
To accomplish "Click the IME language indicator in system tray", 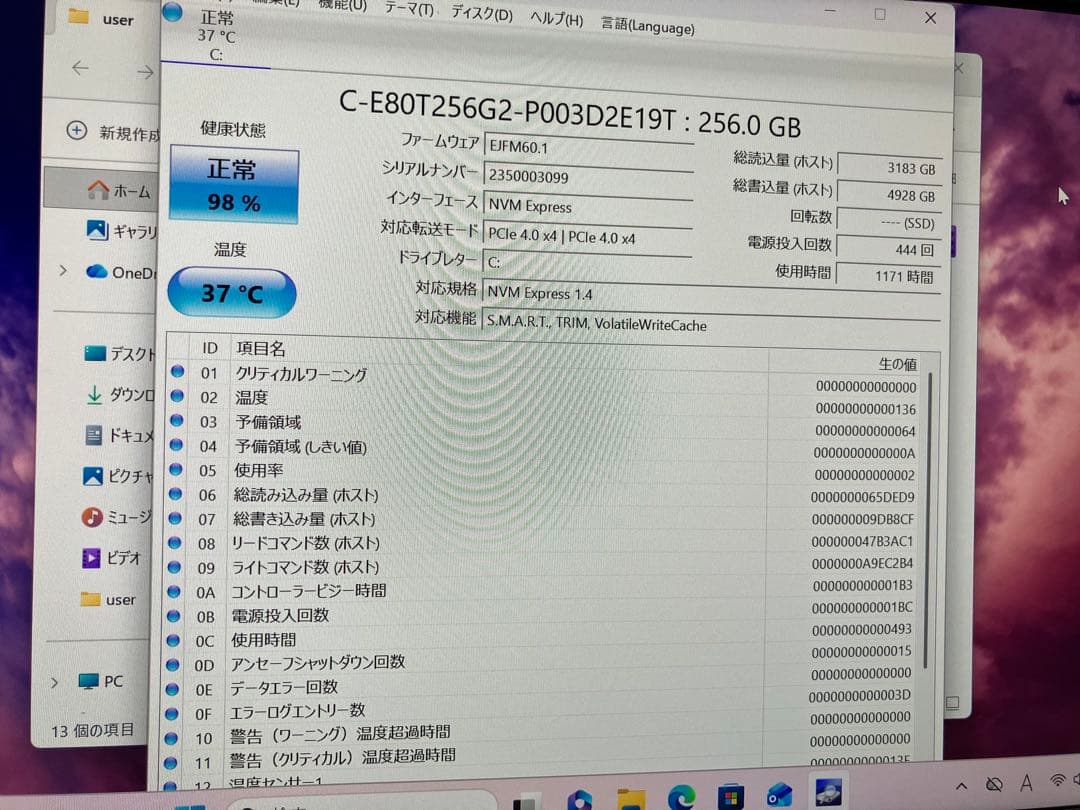I will [1027, 785].
